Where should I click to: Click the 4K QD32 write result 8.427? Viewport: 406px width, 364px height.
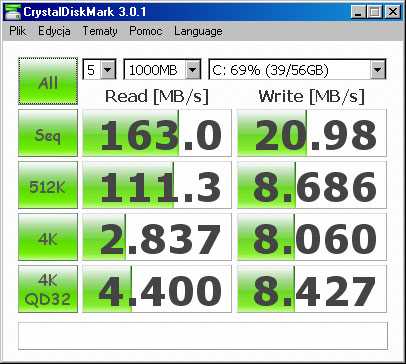(312, 289)
